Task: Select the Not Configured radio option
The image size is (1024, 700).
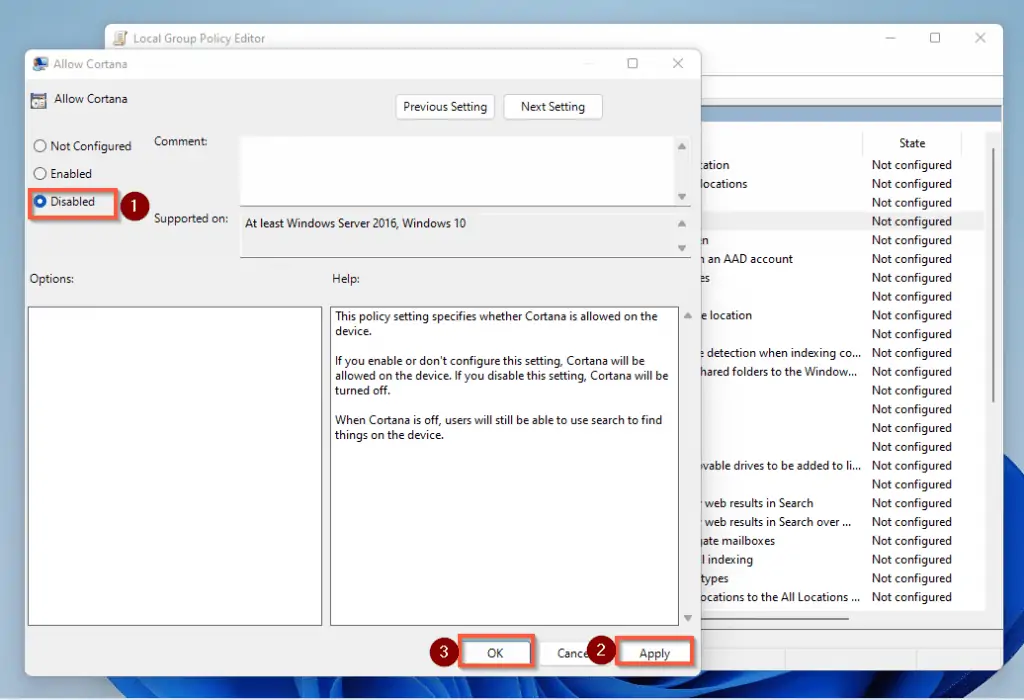Action: point(41,146)
